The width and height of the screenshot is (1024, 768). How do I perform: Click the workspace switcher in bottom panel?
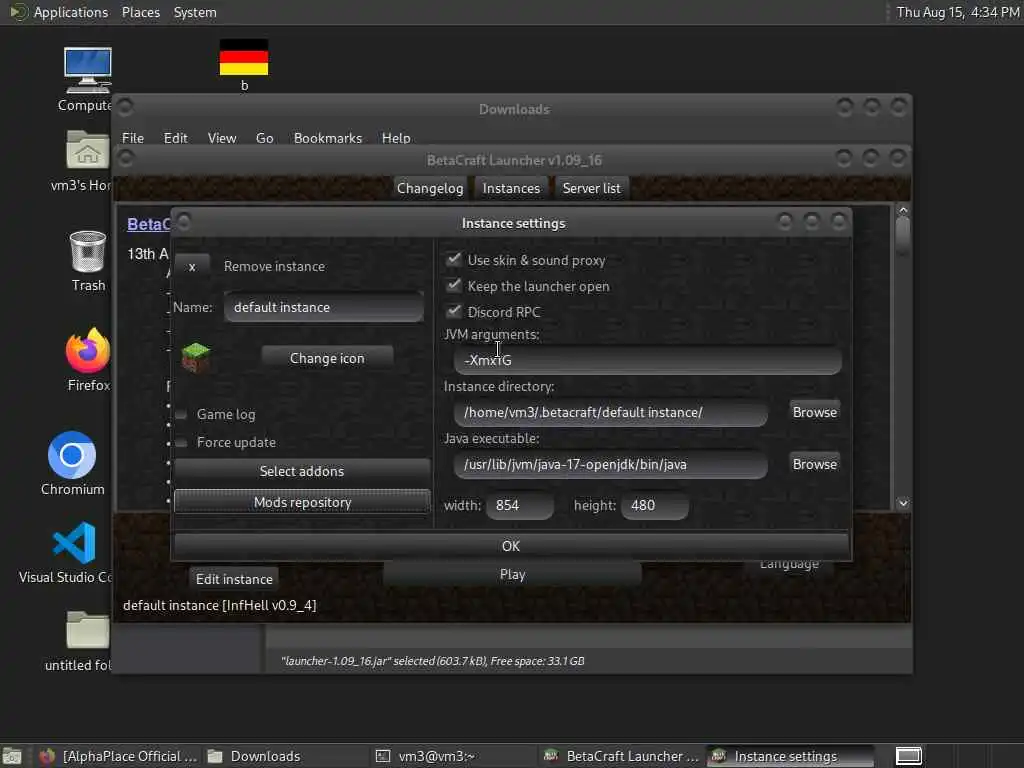908,756
